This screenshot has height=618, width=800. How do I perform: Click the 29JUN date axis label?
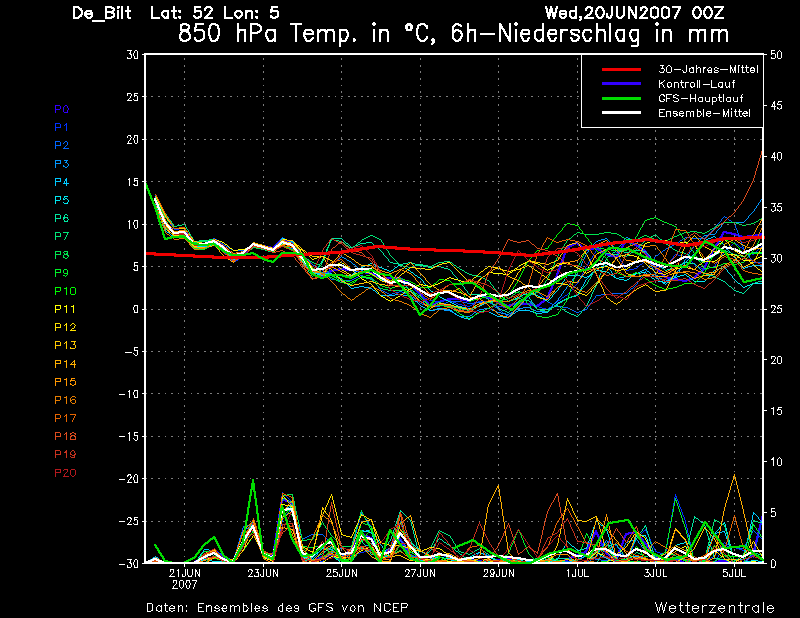pos(499,573)
